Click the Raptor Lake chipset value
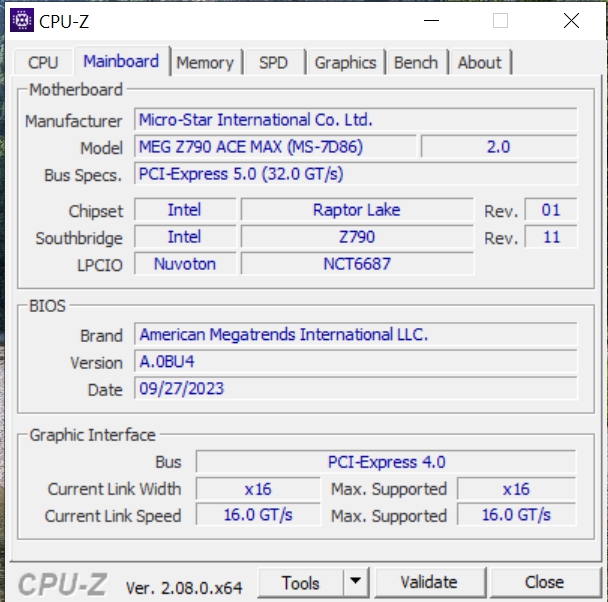The image size is (608, 602). pyautogui.click(x=357, y=210)
